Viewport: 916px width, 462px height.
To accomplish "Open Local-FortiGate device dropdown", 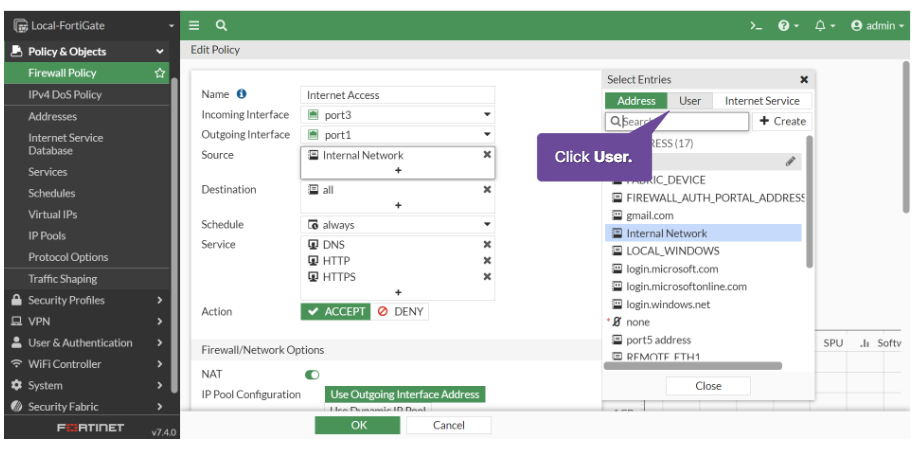I will [x=93, y=26].
